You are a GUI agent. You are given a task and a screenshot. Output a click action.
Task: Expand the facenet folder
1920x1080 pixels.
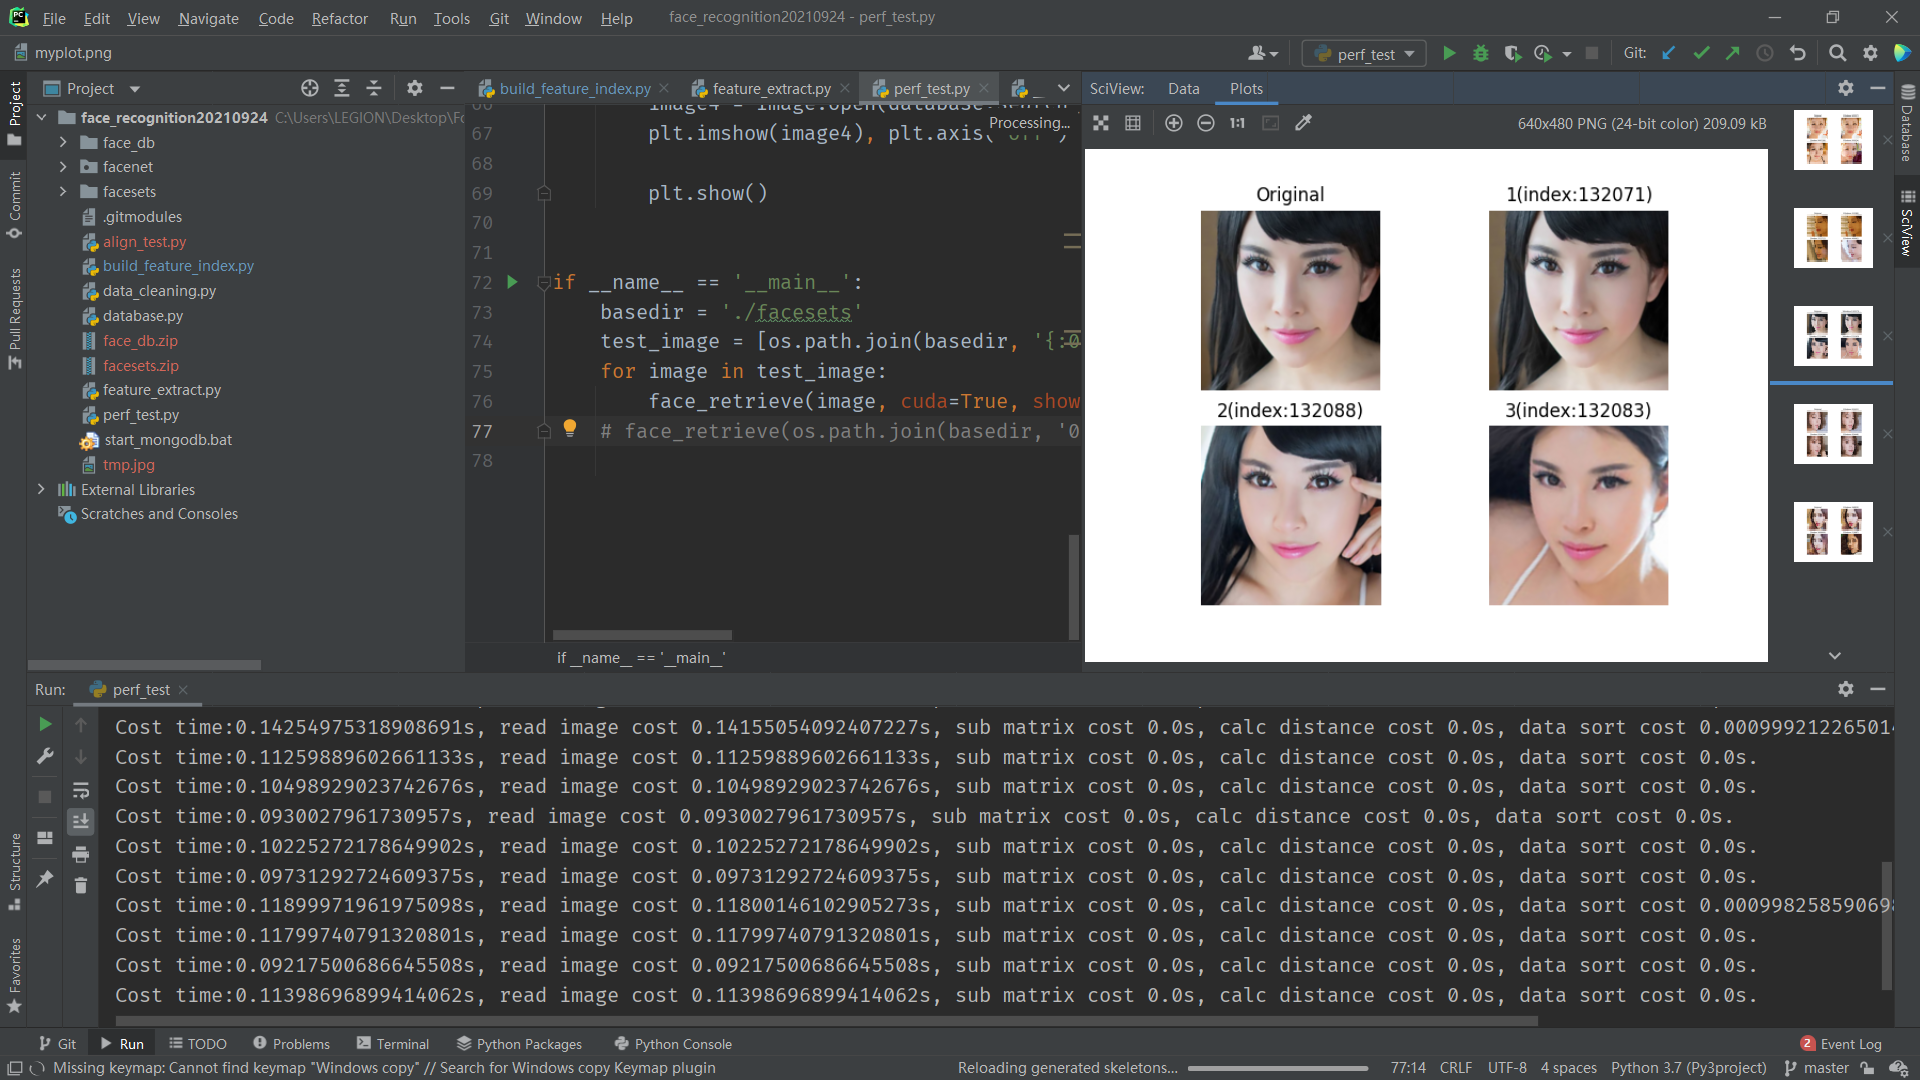point(63,167)
